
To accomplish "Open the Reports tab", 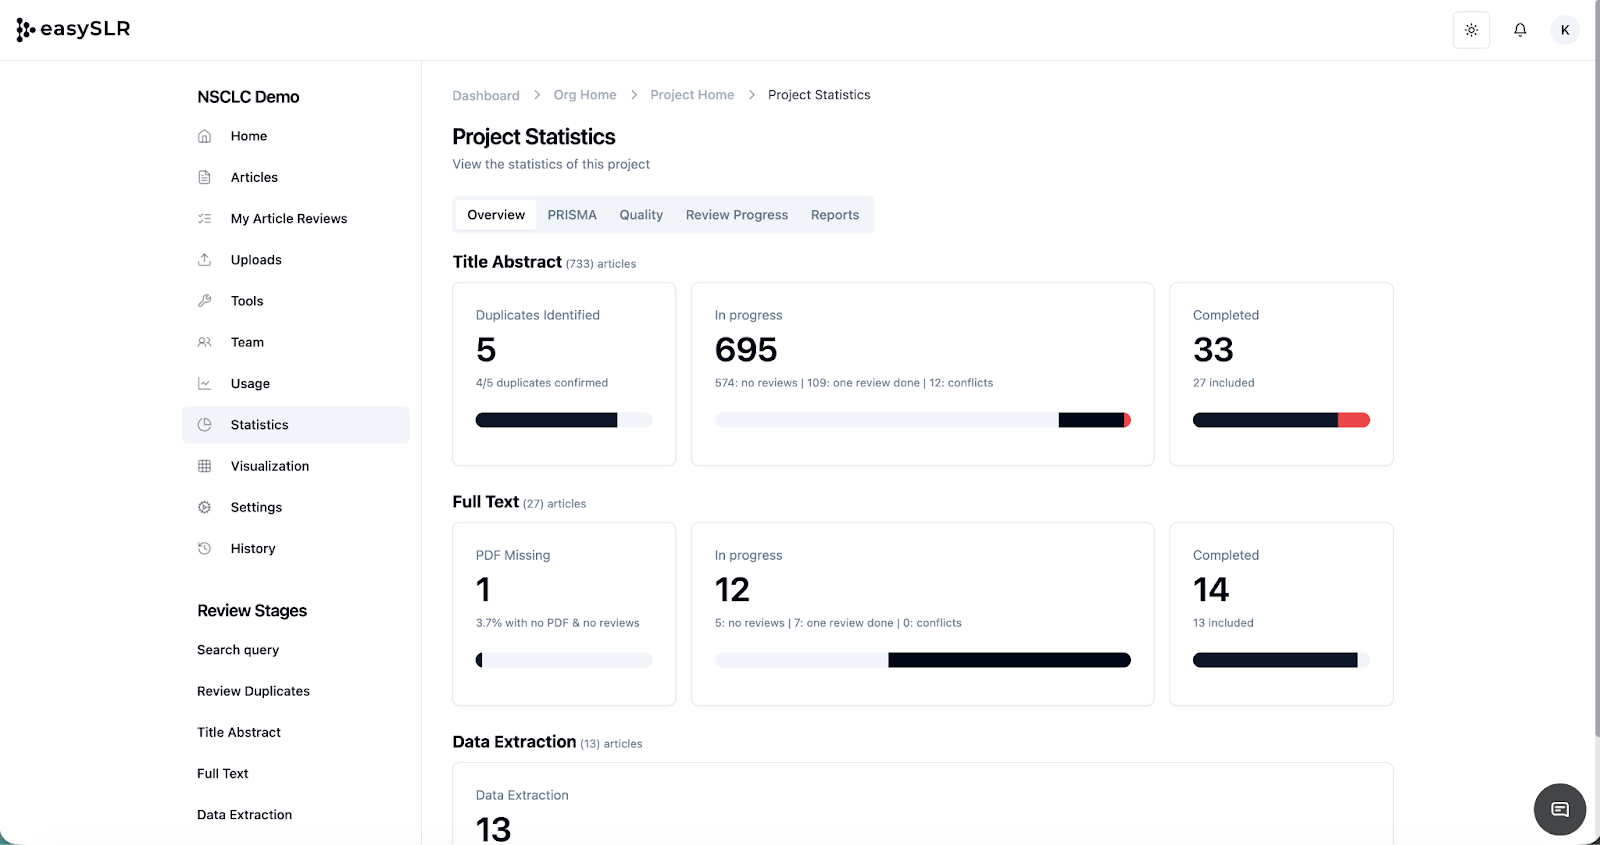I will [x=834, y=215].
